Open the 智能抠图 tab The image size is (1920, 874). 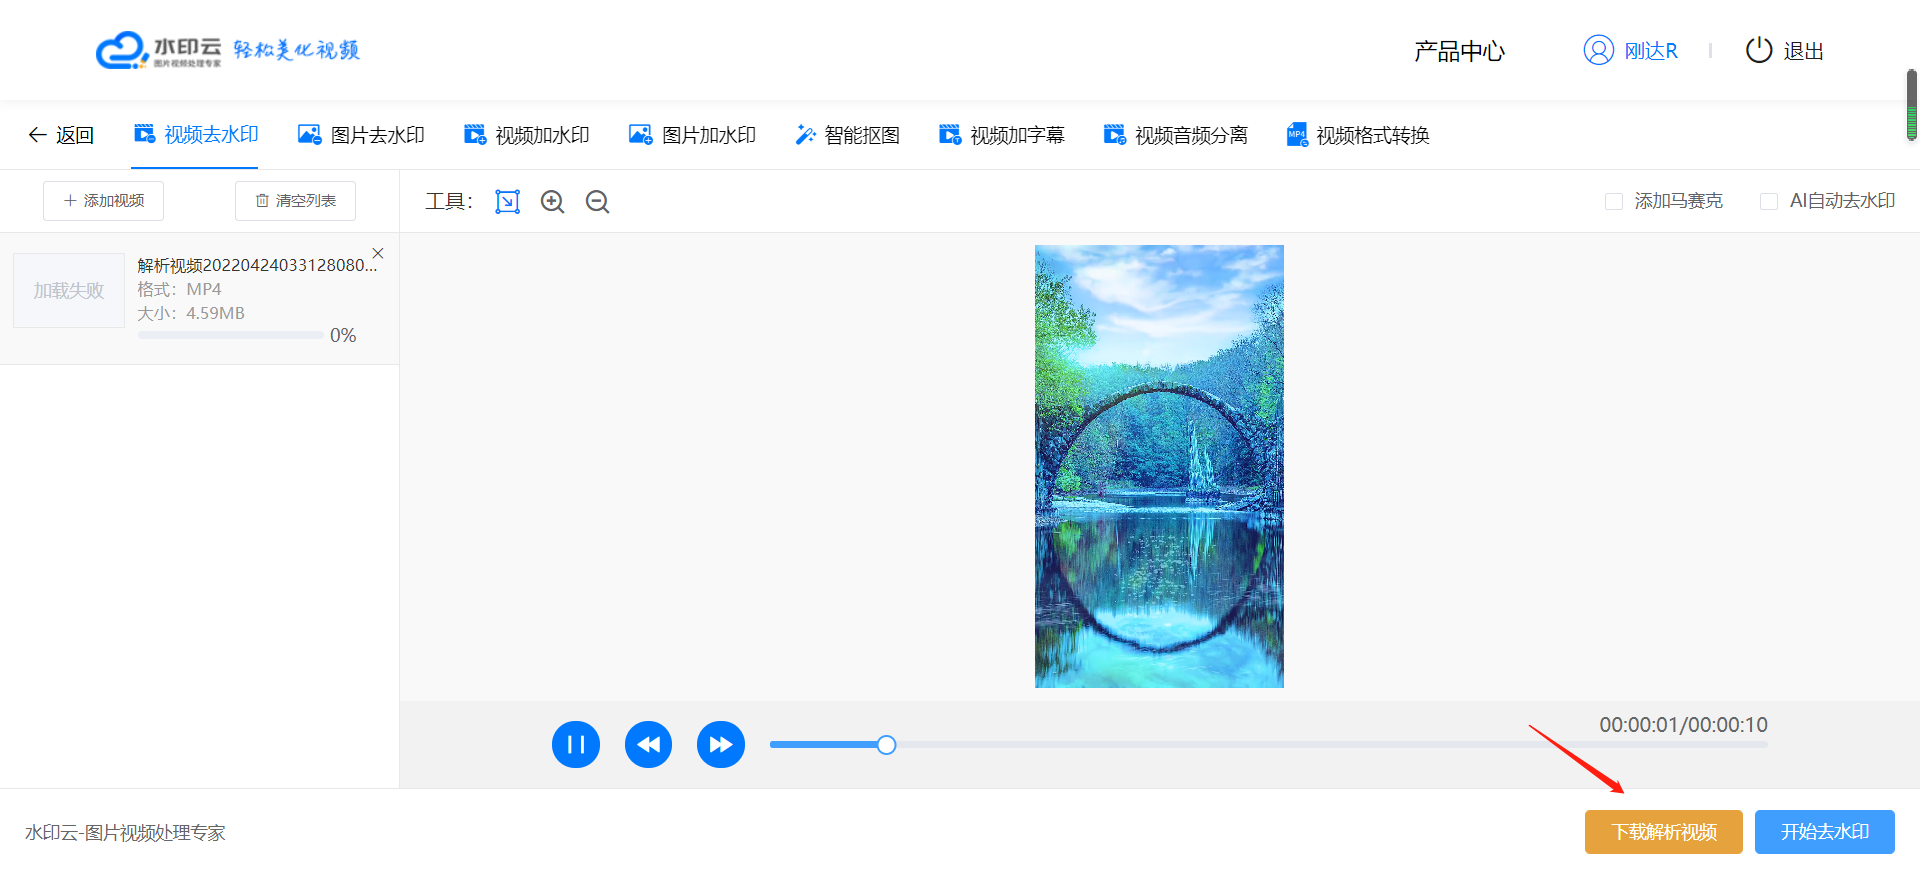tap(847, 135)
